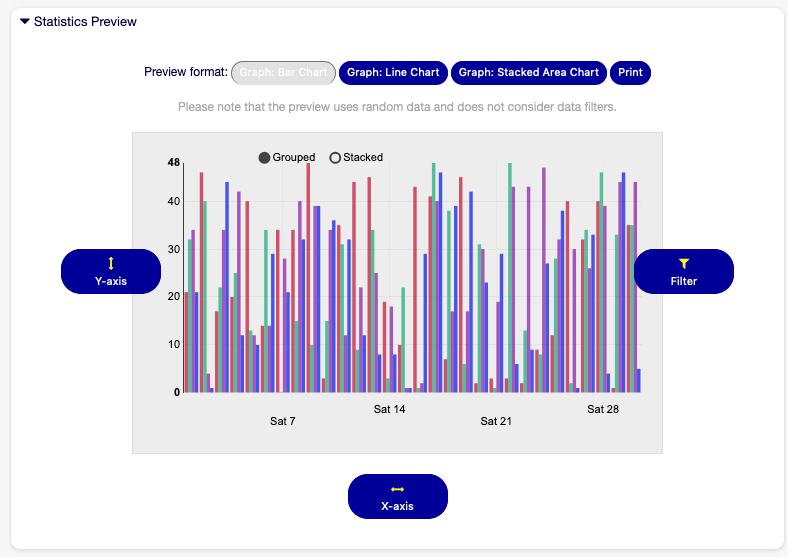
Task: Click the '48' y-axis maximum value
Action: [174, 162]
